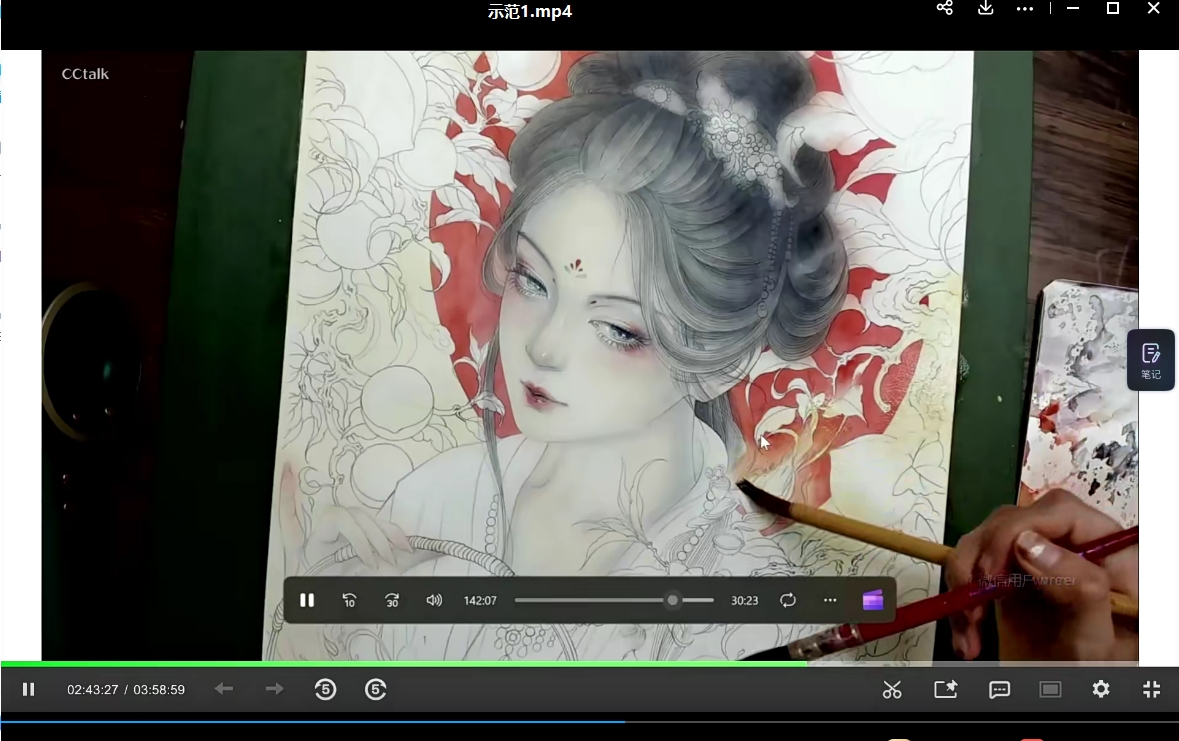The height and width of the screenshot is (741, 1179).
Task: Open the export-and-share icon
Action: [x=945, y=690]
